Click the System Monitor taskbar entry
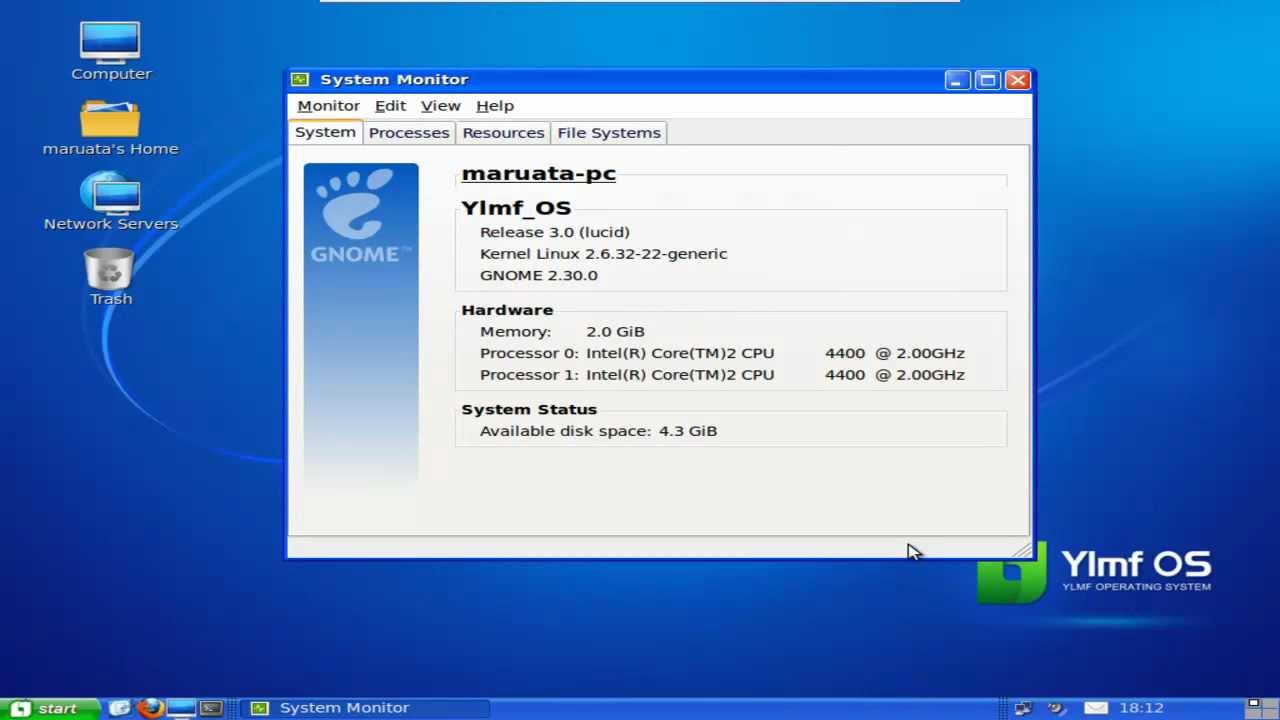The width and height of the screenshot is (1280, 720). (365, 708)
